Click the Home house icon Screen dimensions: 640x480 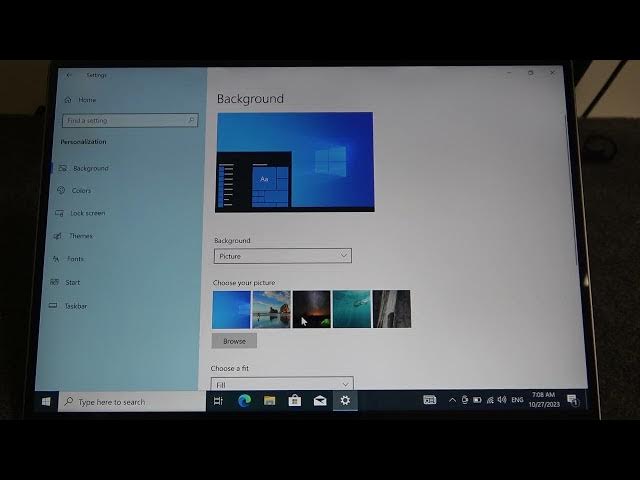pos(68,100)
